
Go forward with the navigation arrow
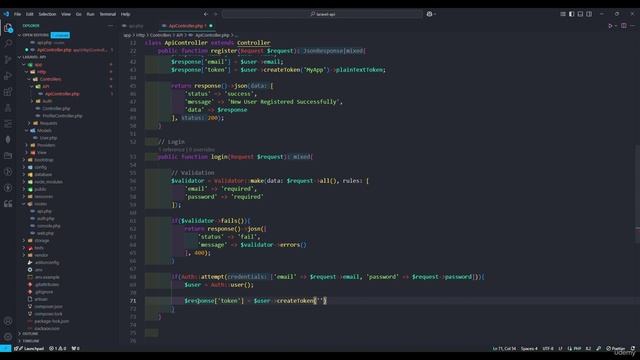(x=216, y=14)
